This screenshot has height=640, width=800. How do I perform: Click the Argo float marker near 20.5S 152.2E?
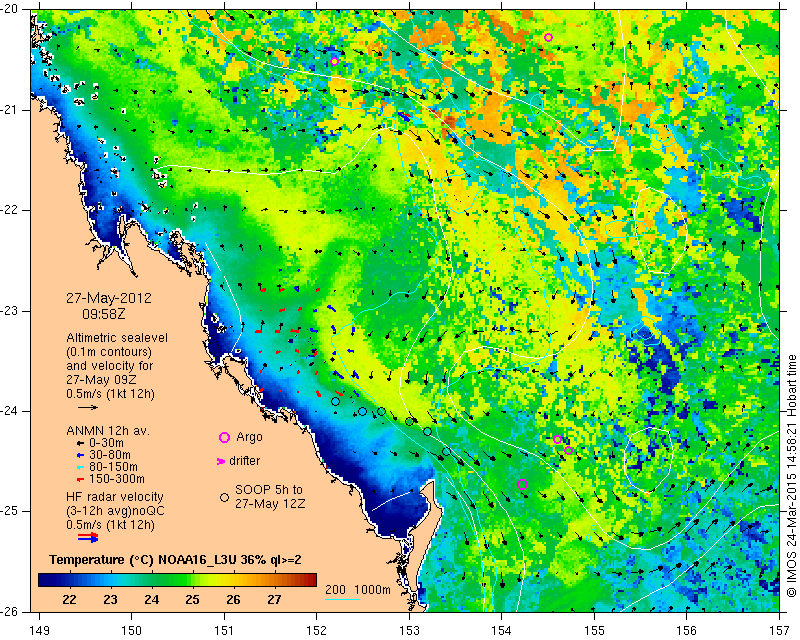click(334, 62)
